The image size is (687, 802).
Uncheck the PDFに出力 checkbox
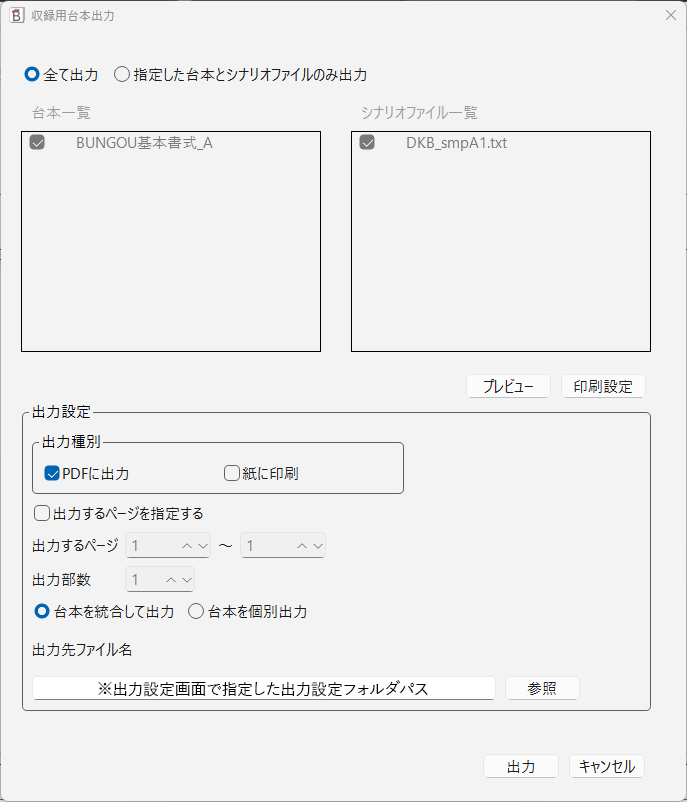52,473
